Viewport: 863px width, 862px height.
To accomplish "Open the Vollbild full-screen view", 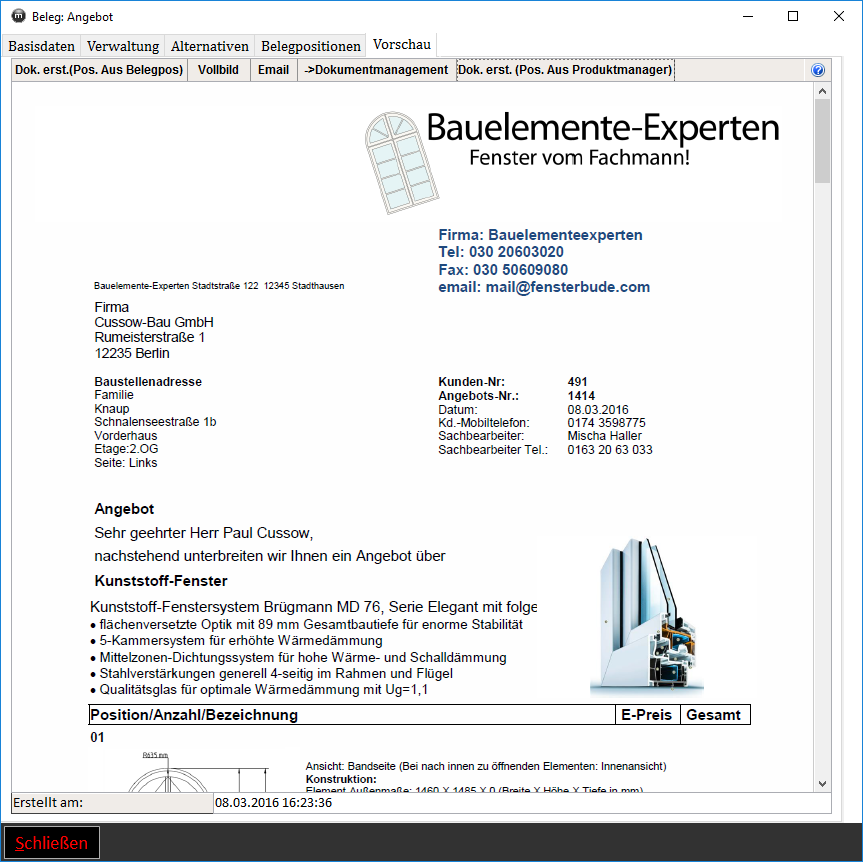I will pyautogui.click(x=218, y=70).
